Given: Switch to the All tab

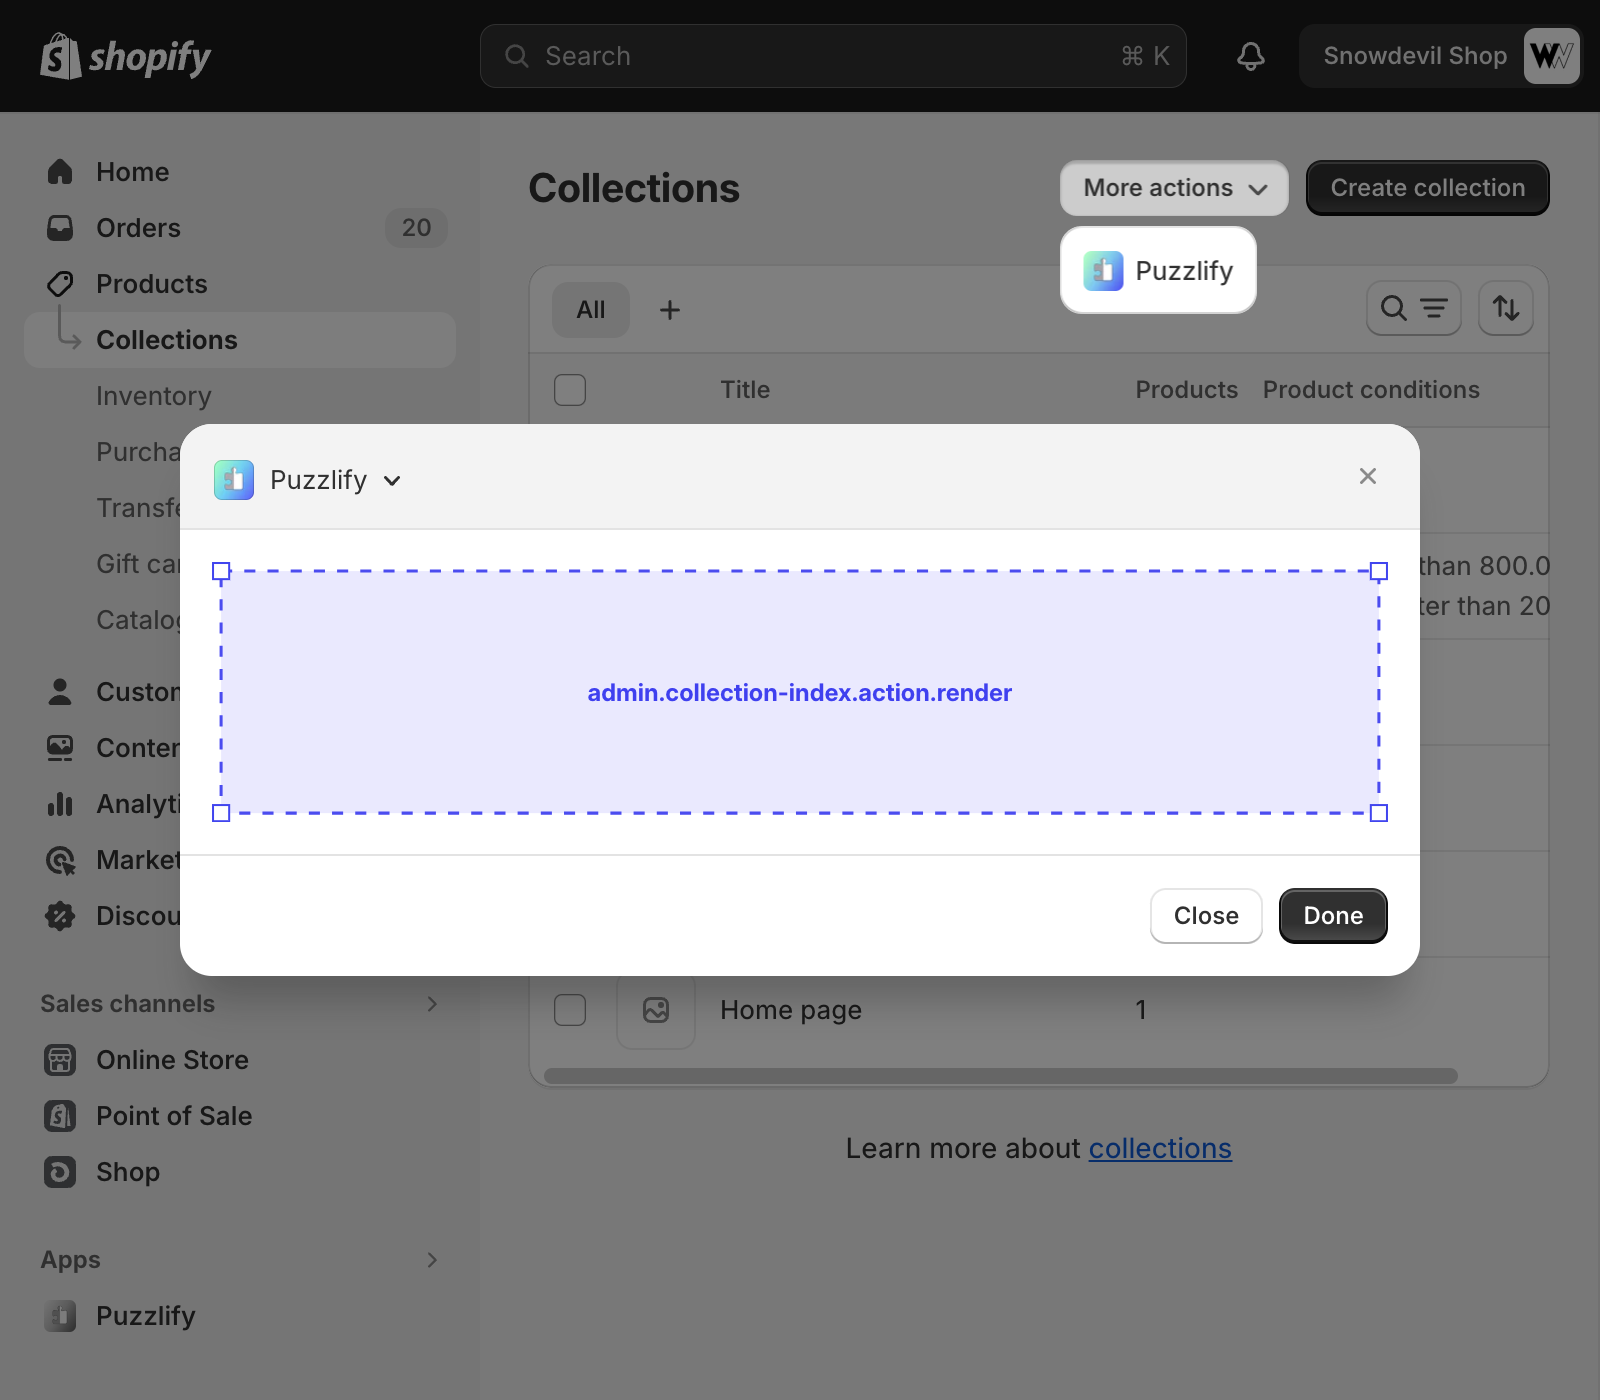Looking at the screenshot, I should (x=590, y=310).
